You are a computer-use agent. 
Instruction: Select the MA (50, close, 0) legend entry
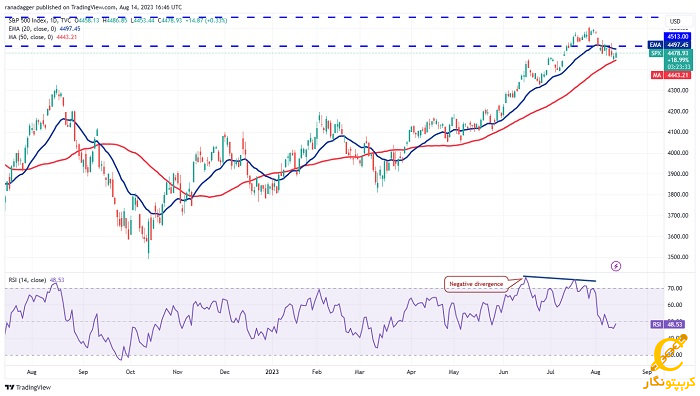(30, 37)
